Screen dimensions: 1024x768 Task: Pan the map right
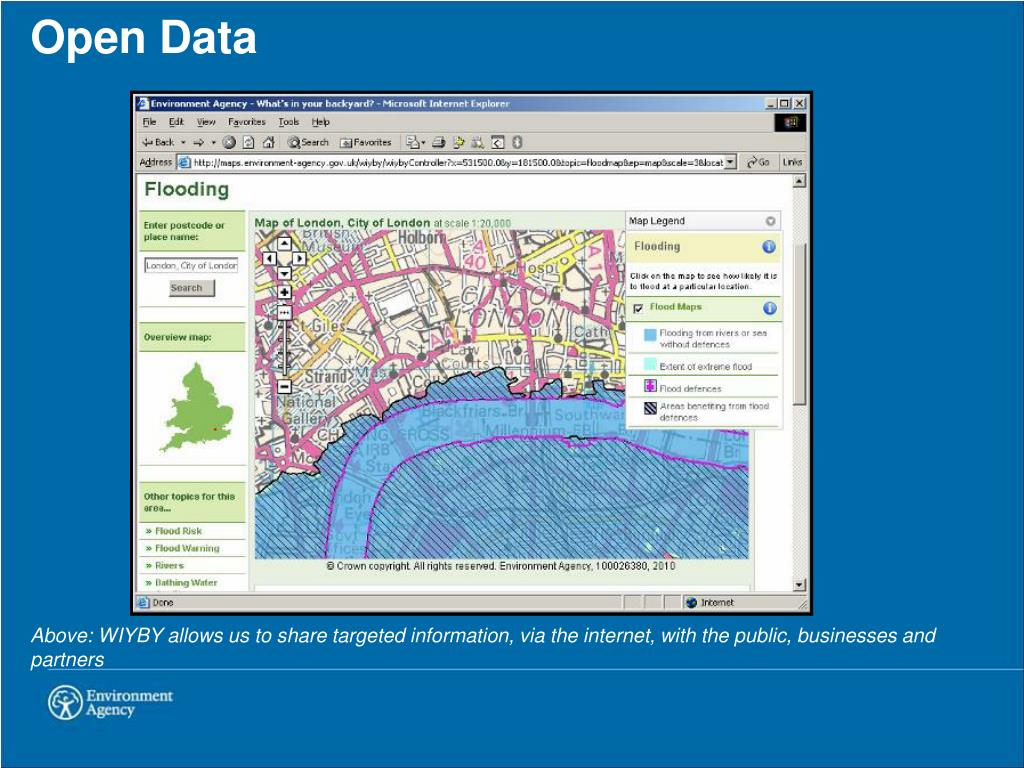click(x=299, y=259)
